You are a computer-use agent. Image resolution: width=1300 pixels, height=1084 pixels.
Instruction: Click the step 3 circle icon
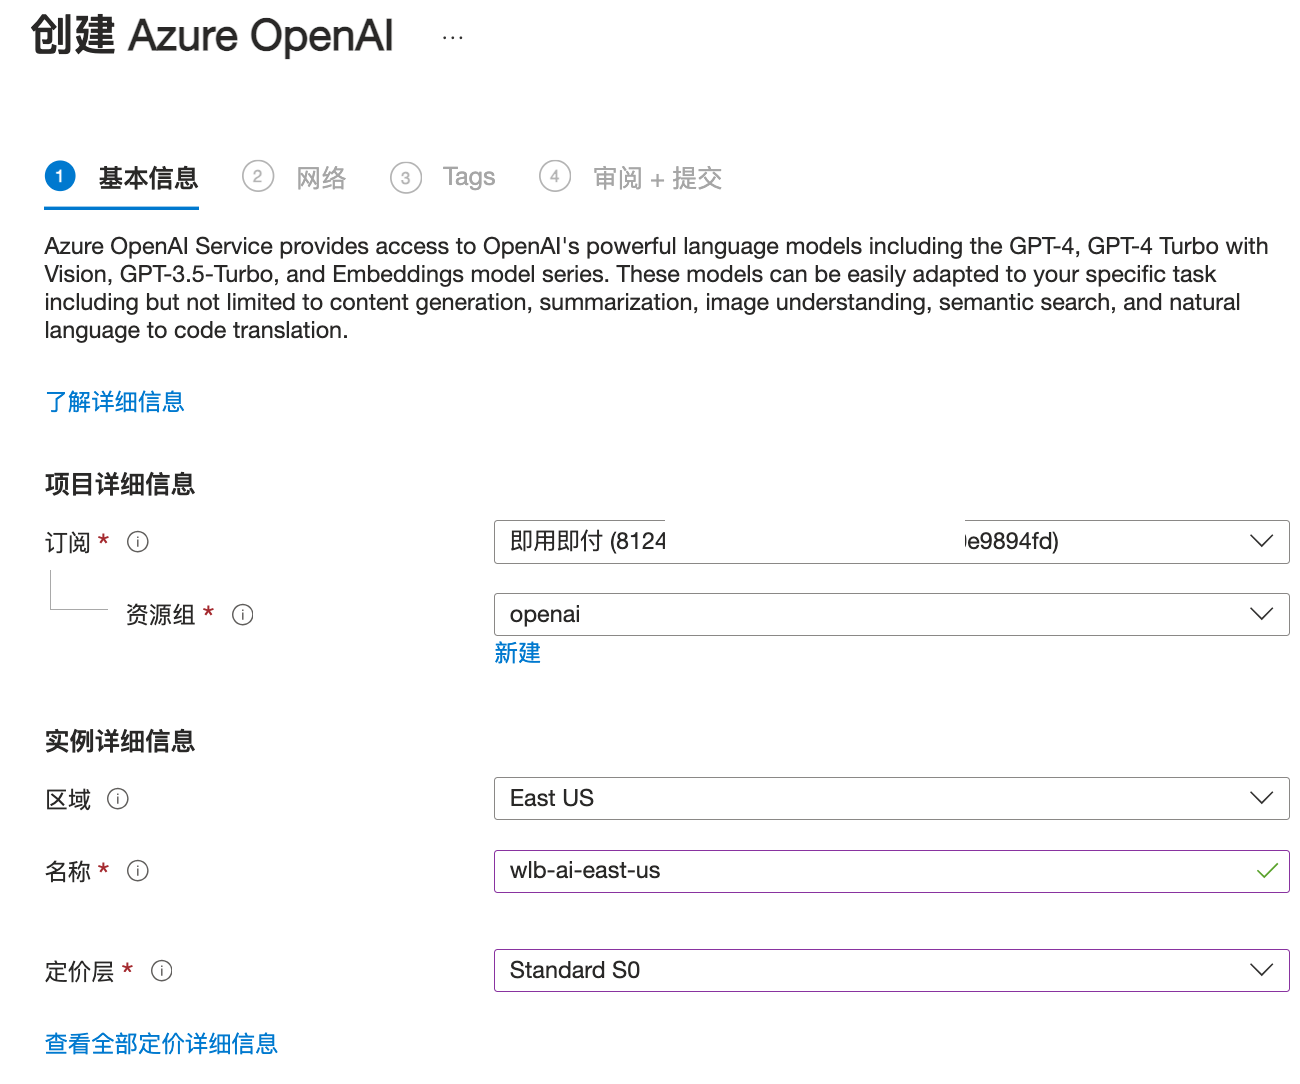tap(406, 178)
